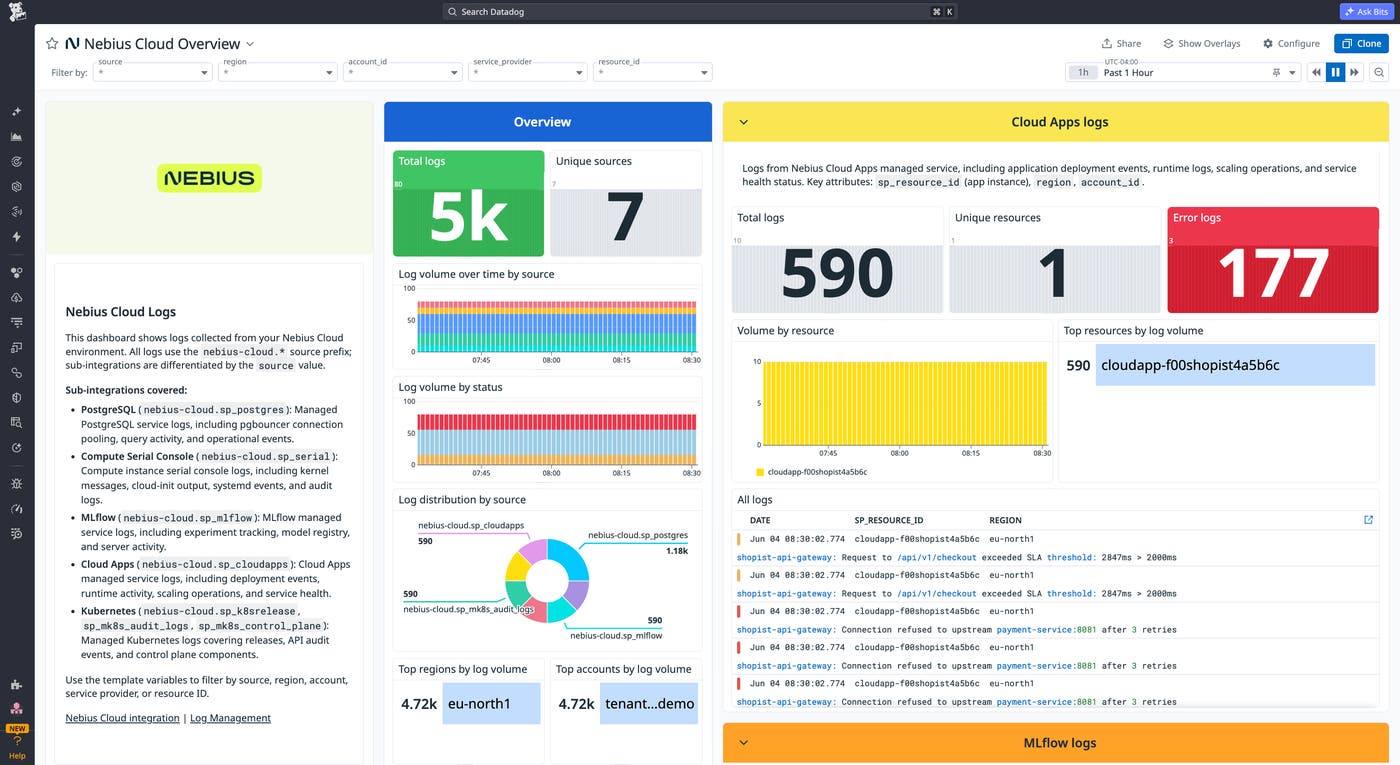Screen dimensions: 1400x765
Task: Click the donut chart in Log distribution by source
Action: pos(547,580)
